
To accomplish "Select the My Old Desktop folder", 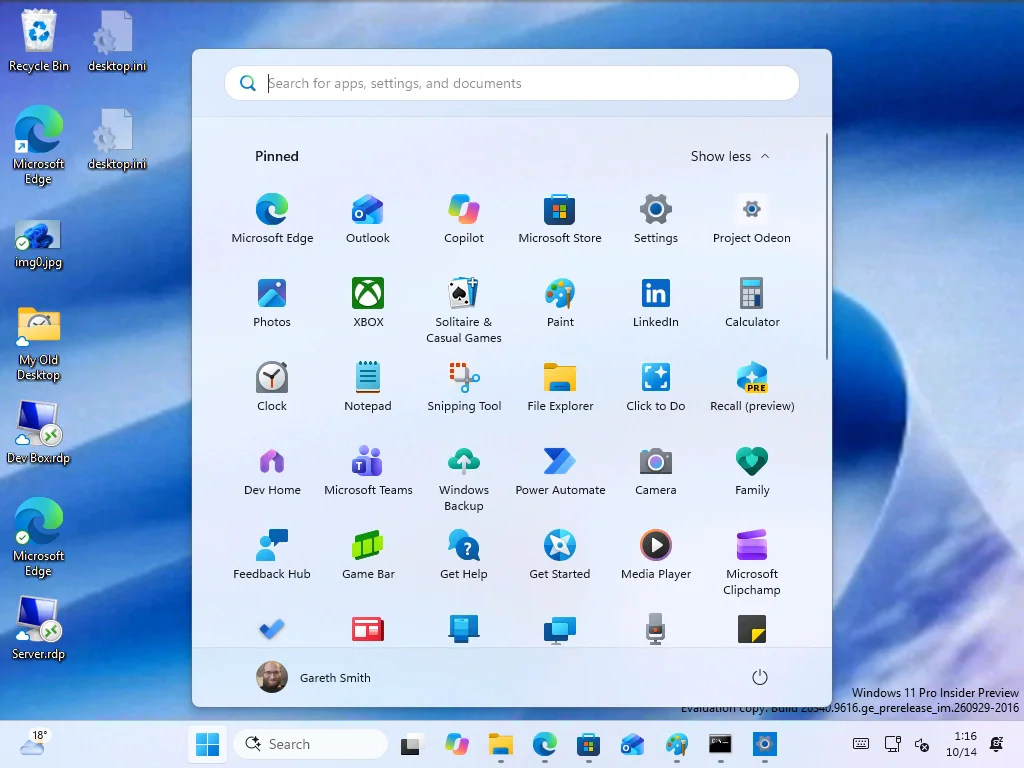I will coord(39,344).
